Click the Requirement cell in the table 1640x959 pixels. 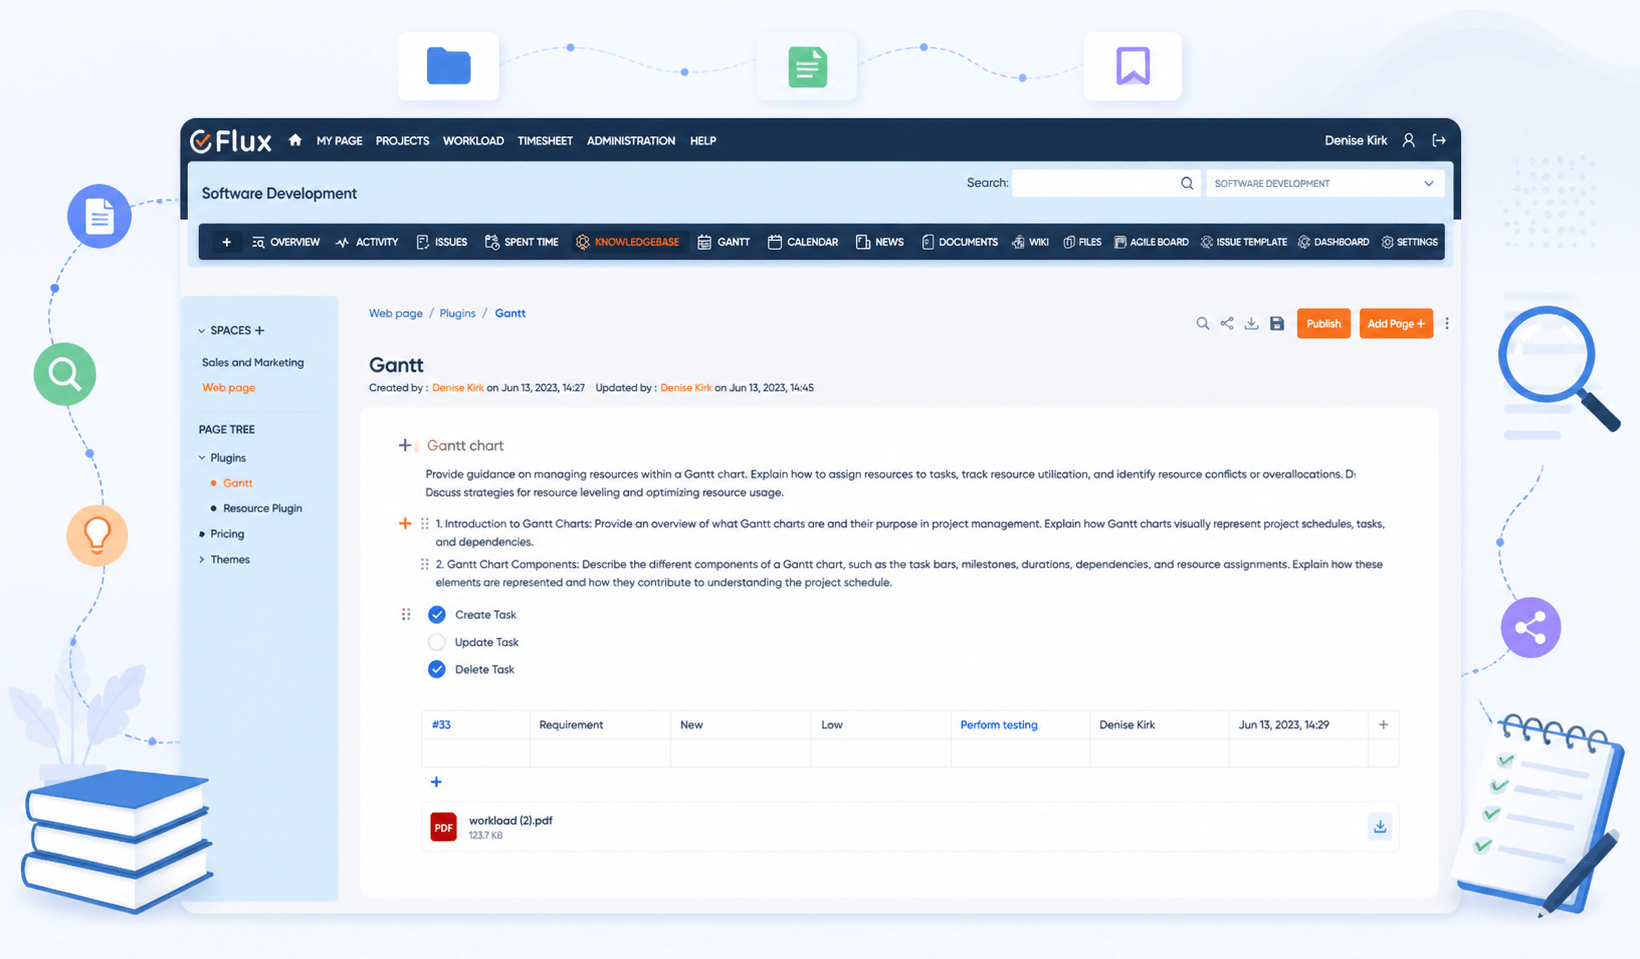click(600, 725)
